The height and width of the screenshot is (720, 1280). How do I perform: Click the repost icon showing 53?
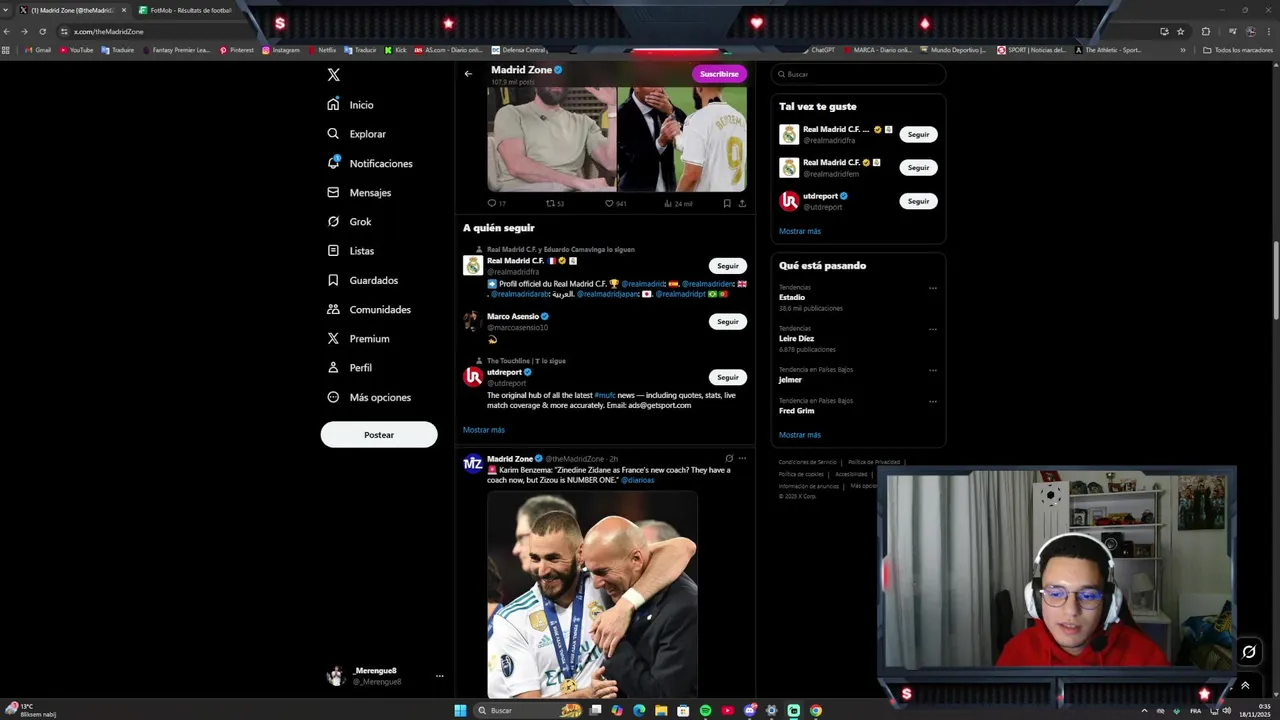click(x=550, y=203)
